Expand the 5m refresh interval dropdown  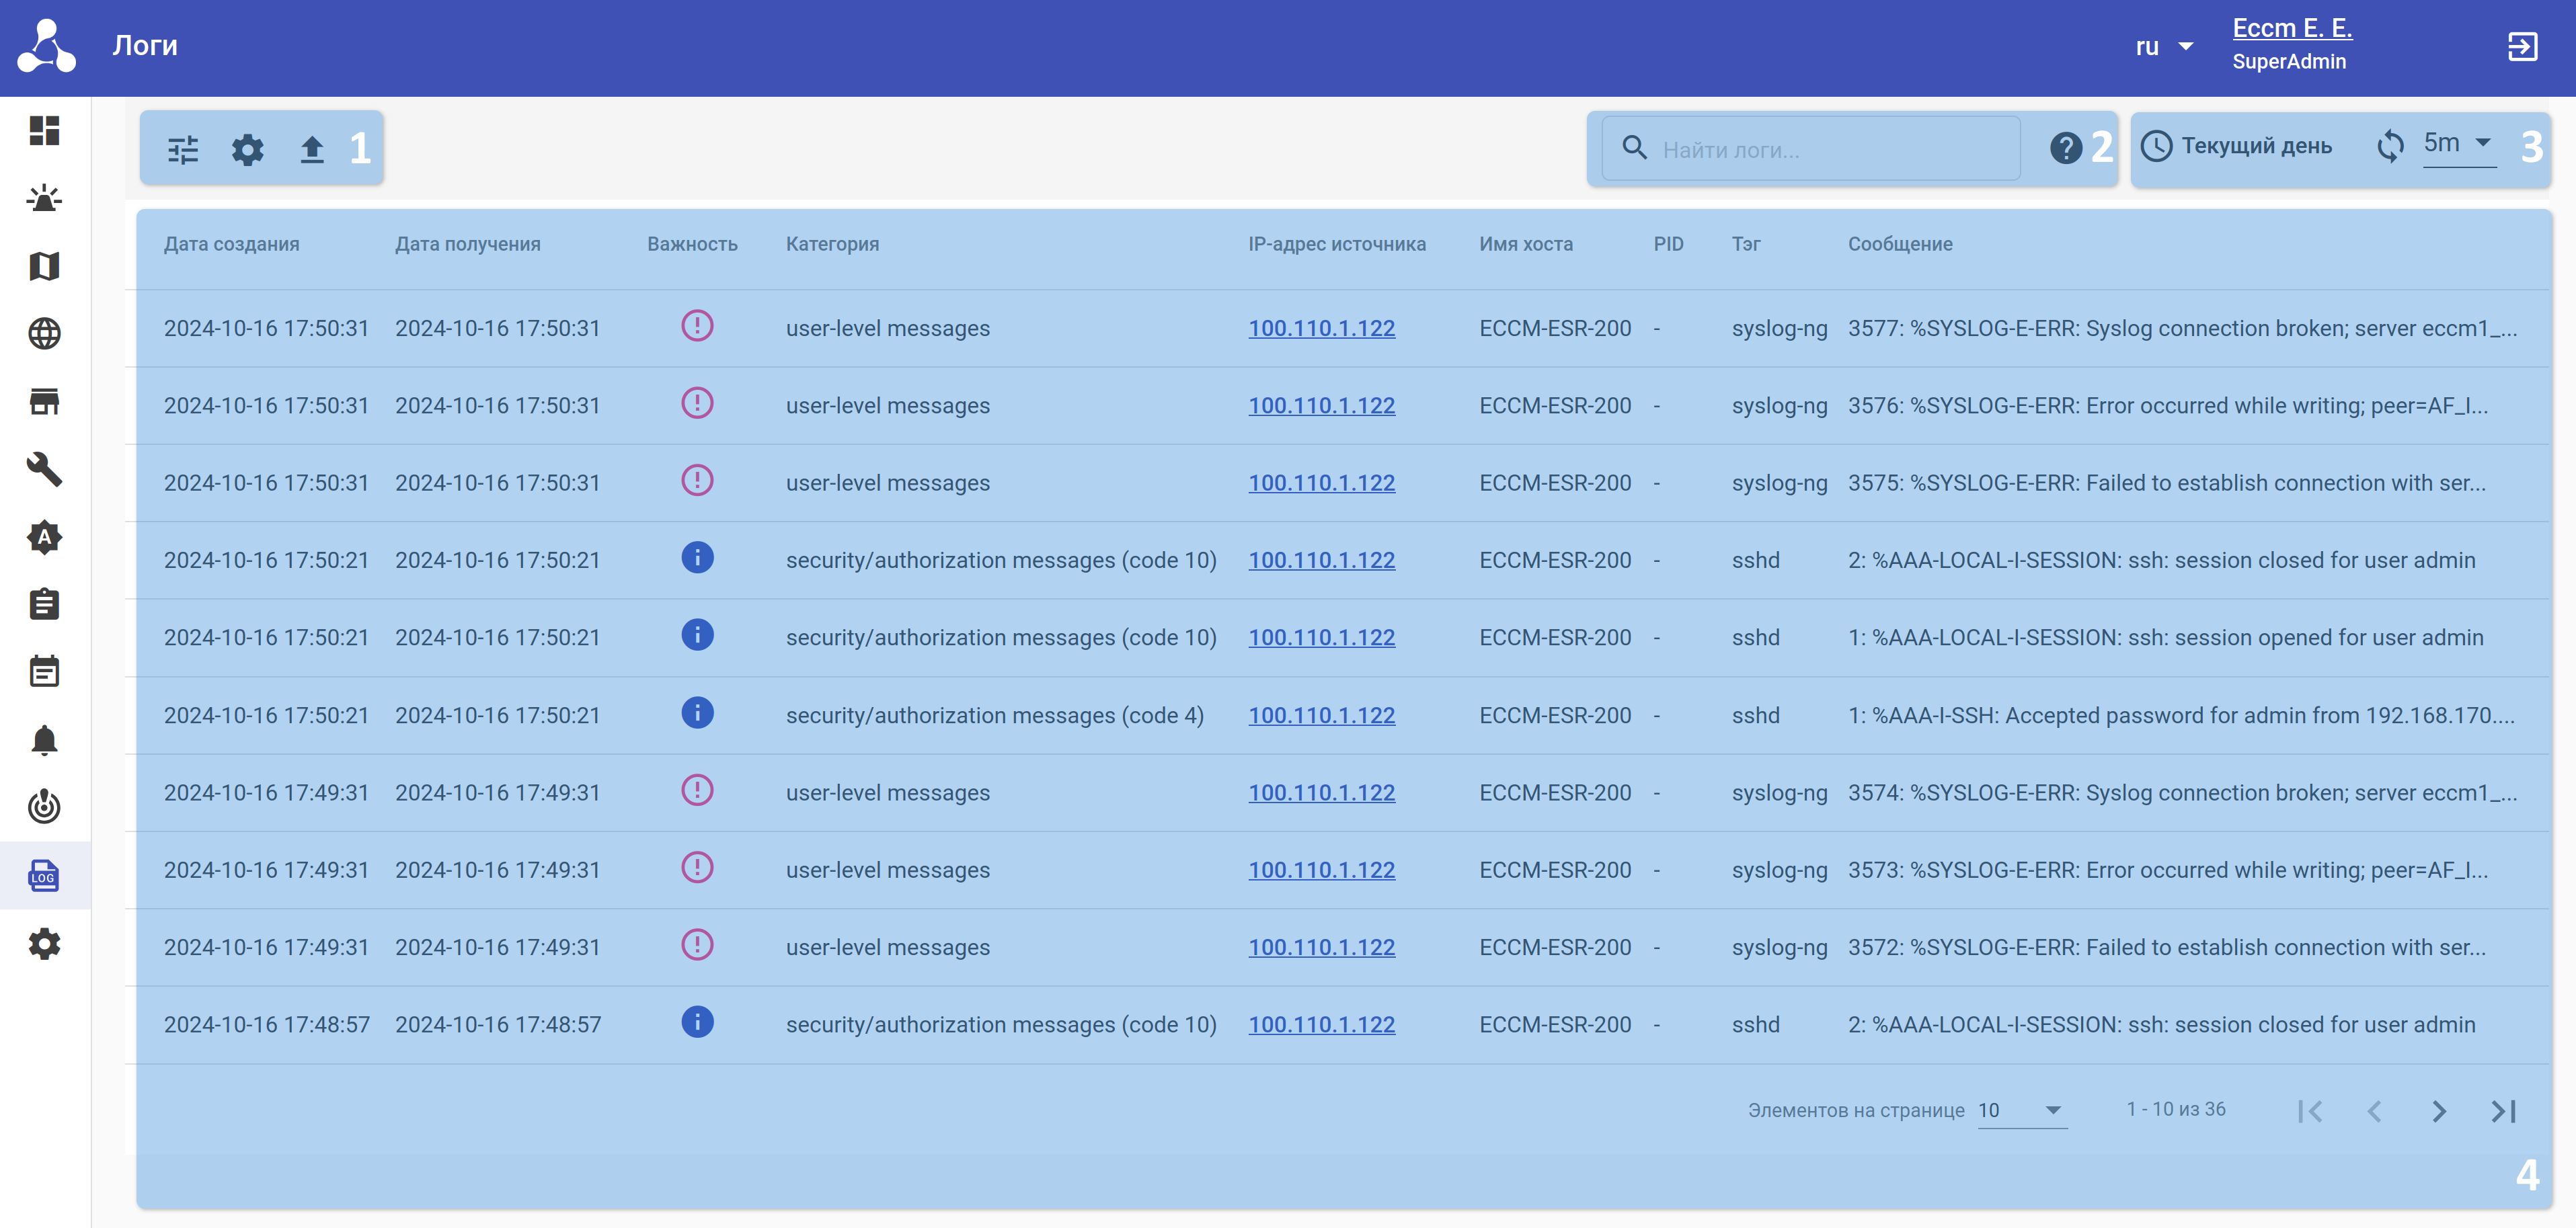(2458, 144)
